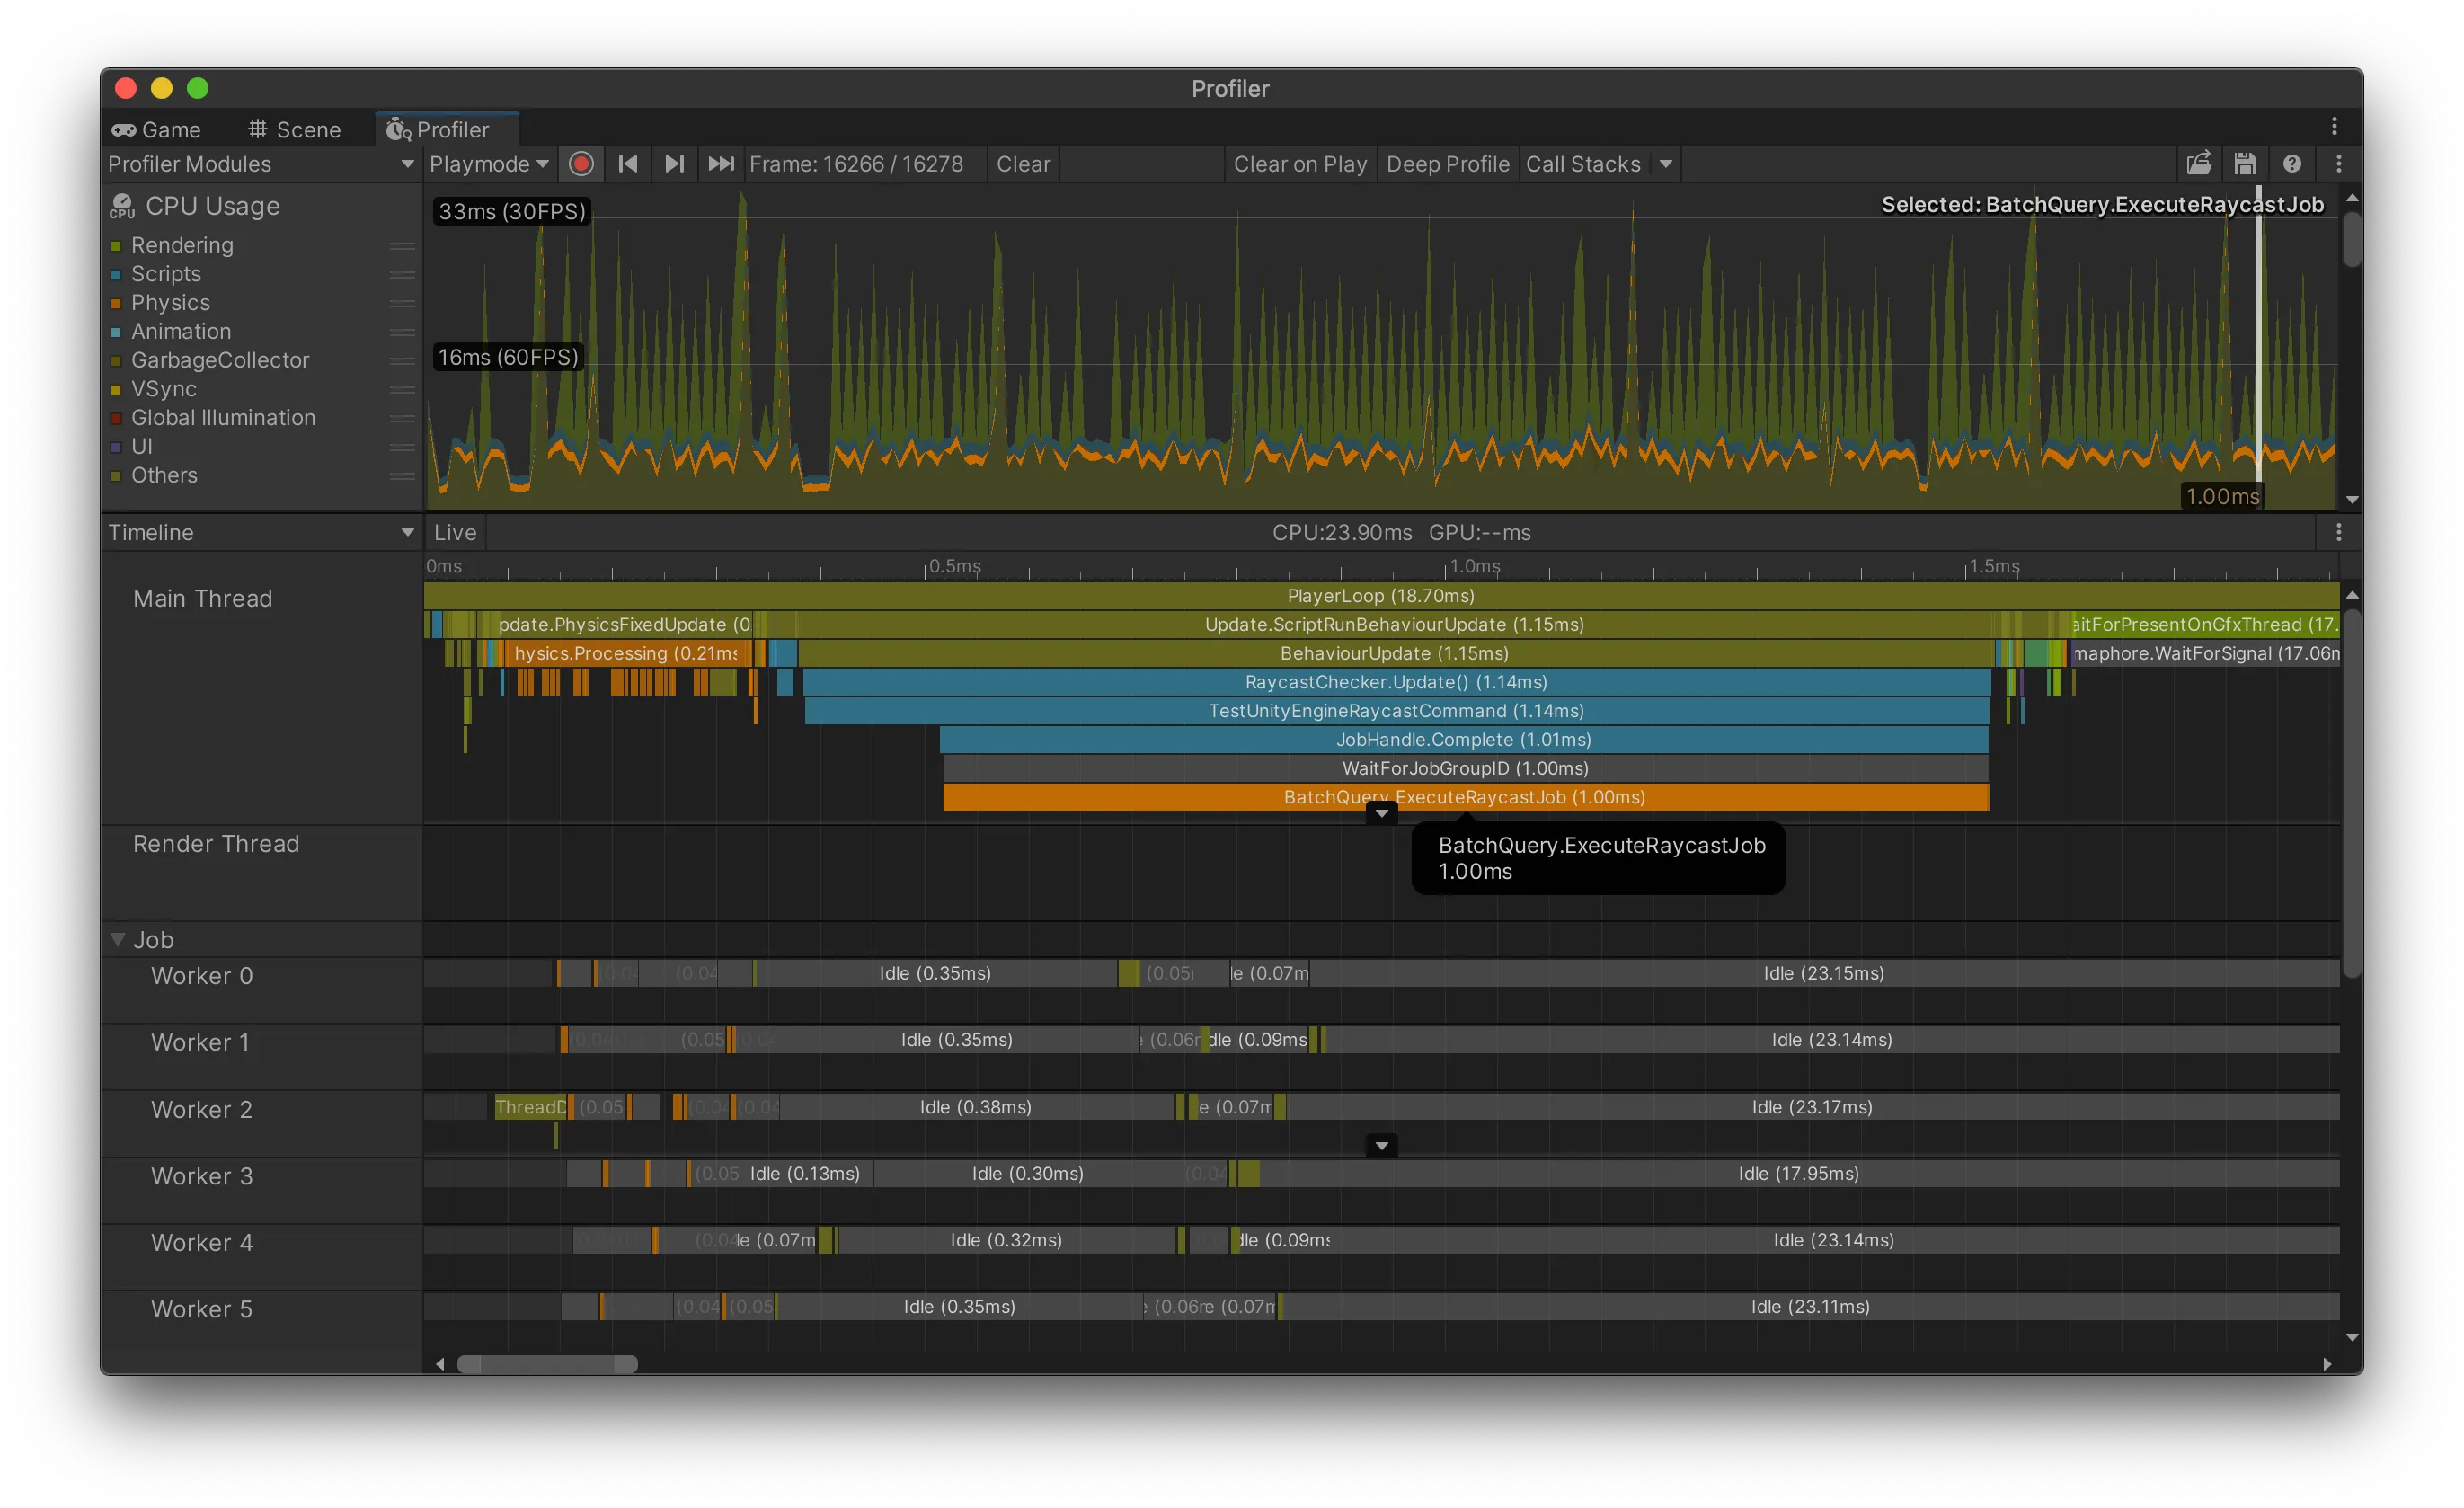Open profiler help documentation icon
This screenshot has width=2464, height=1508.
coord(2292,164)
